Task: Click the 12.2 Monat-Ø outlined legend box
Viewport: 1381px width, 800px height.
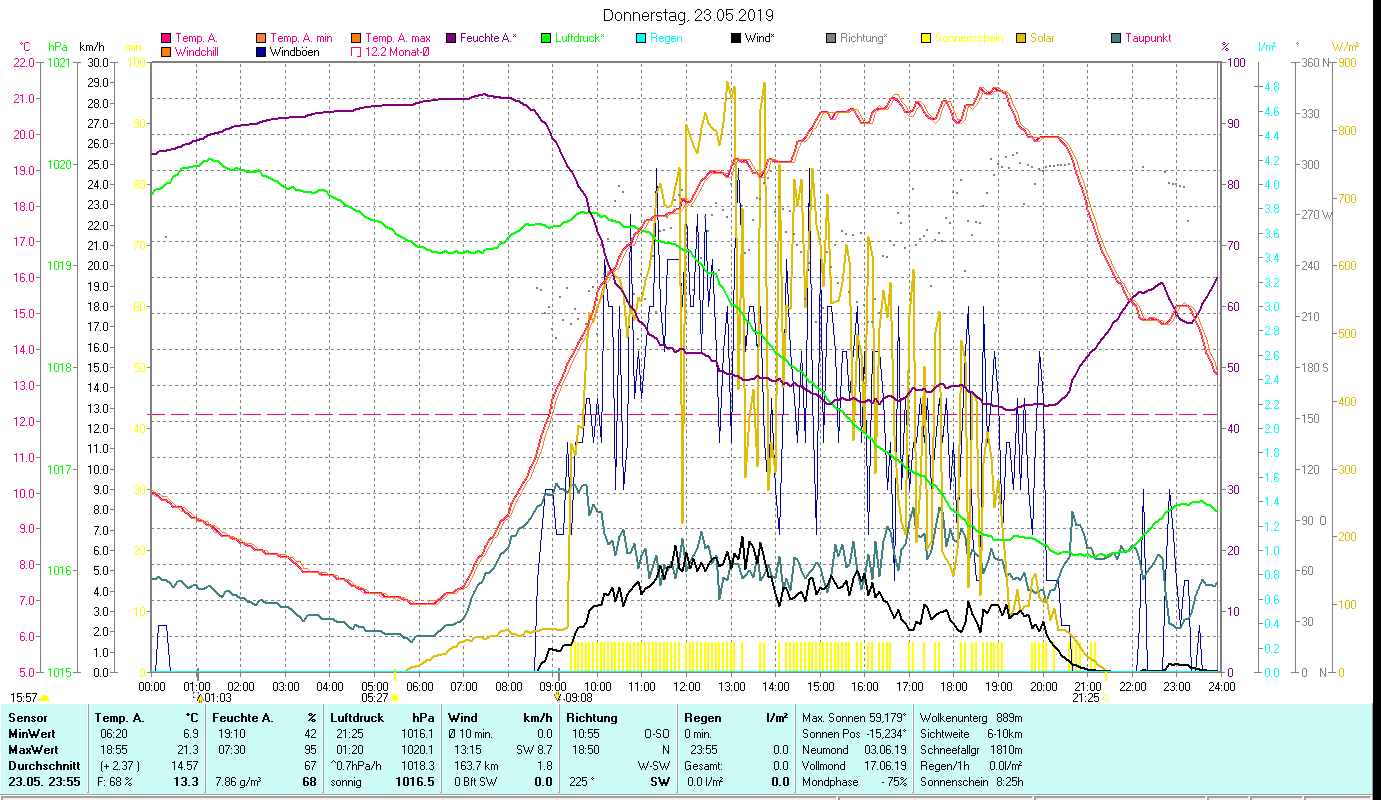Action: (x=357, y=52)
